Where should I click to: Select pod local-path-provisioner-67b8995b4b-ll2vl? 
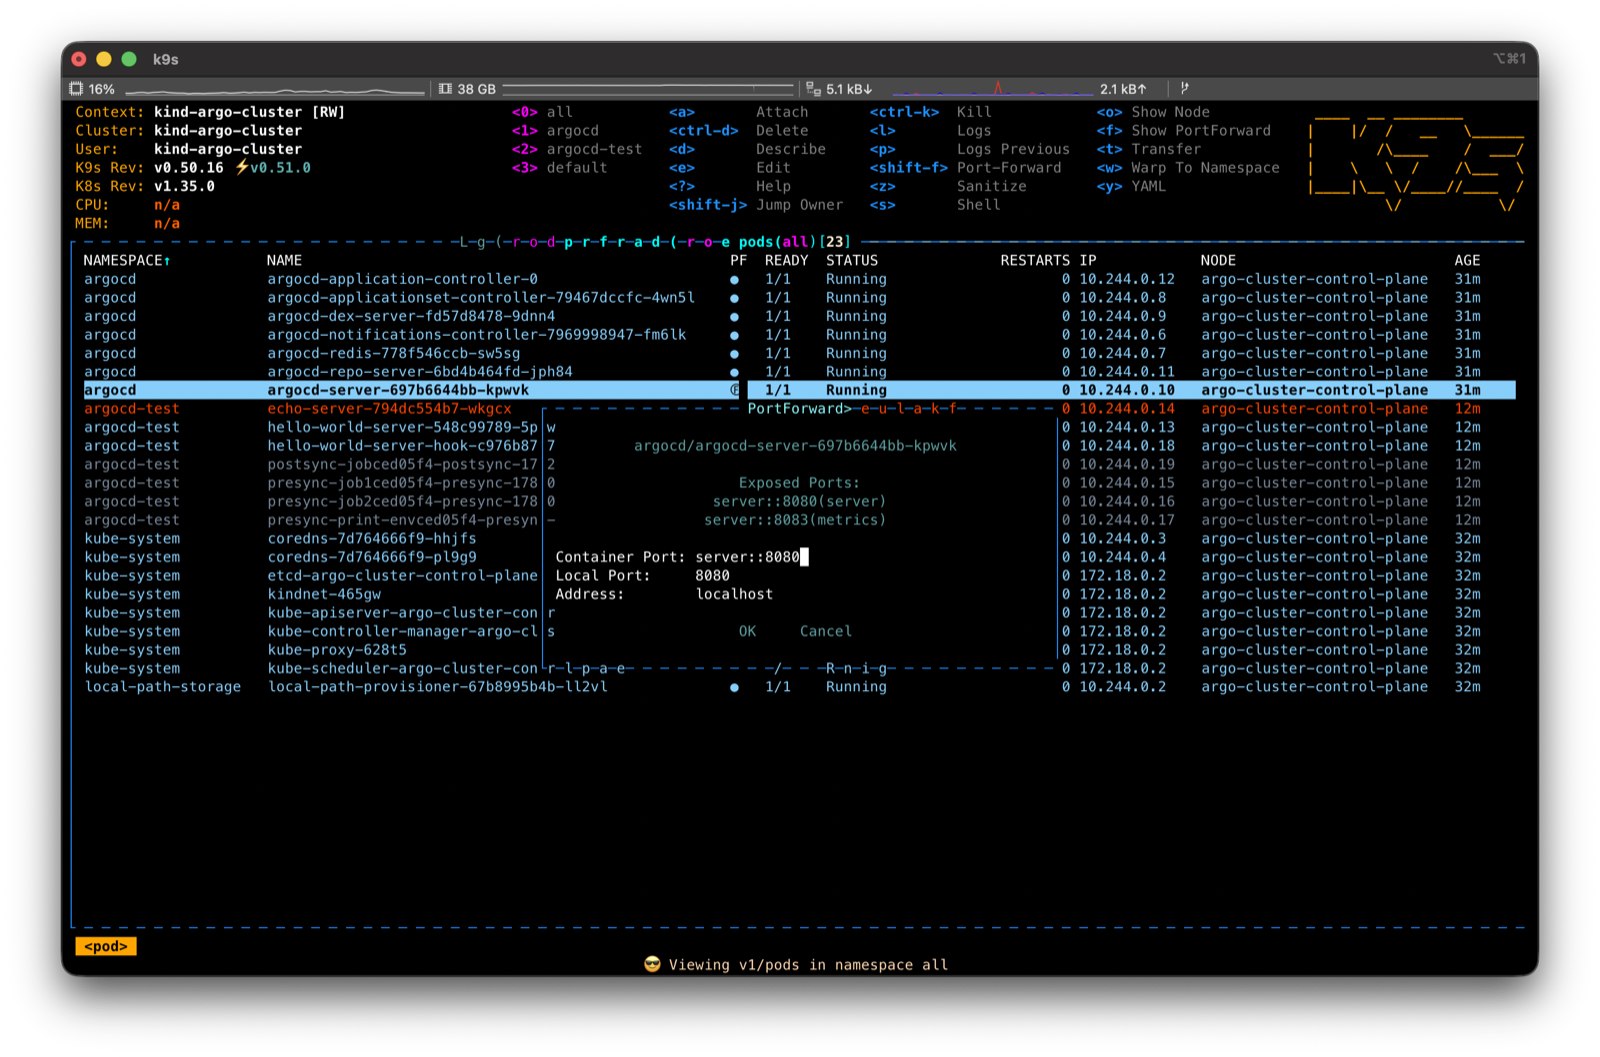[x=437, y=687]
